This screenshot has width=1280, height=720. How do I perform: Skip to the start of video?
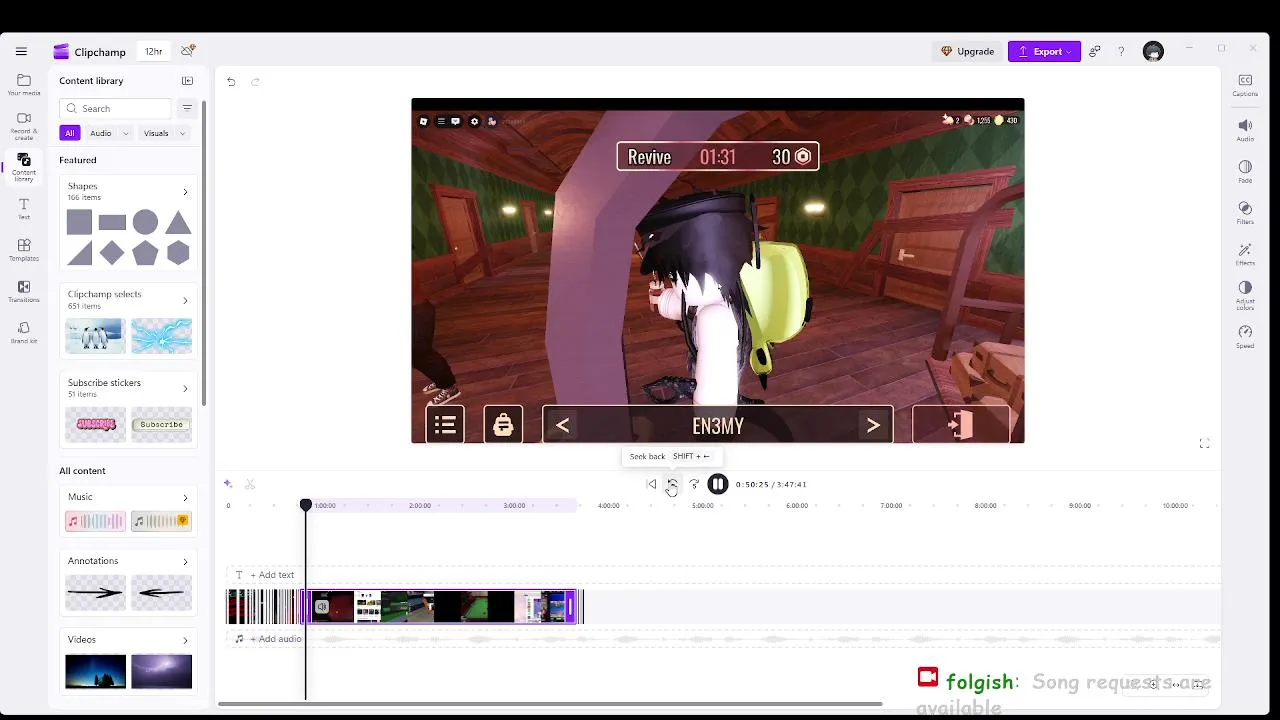(651, 484)
